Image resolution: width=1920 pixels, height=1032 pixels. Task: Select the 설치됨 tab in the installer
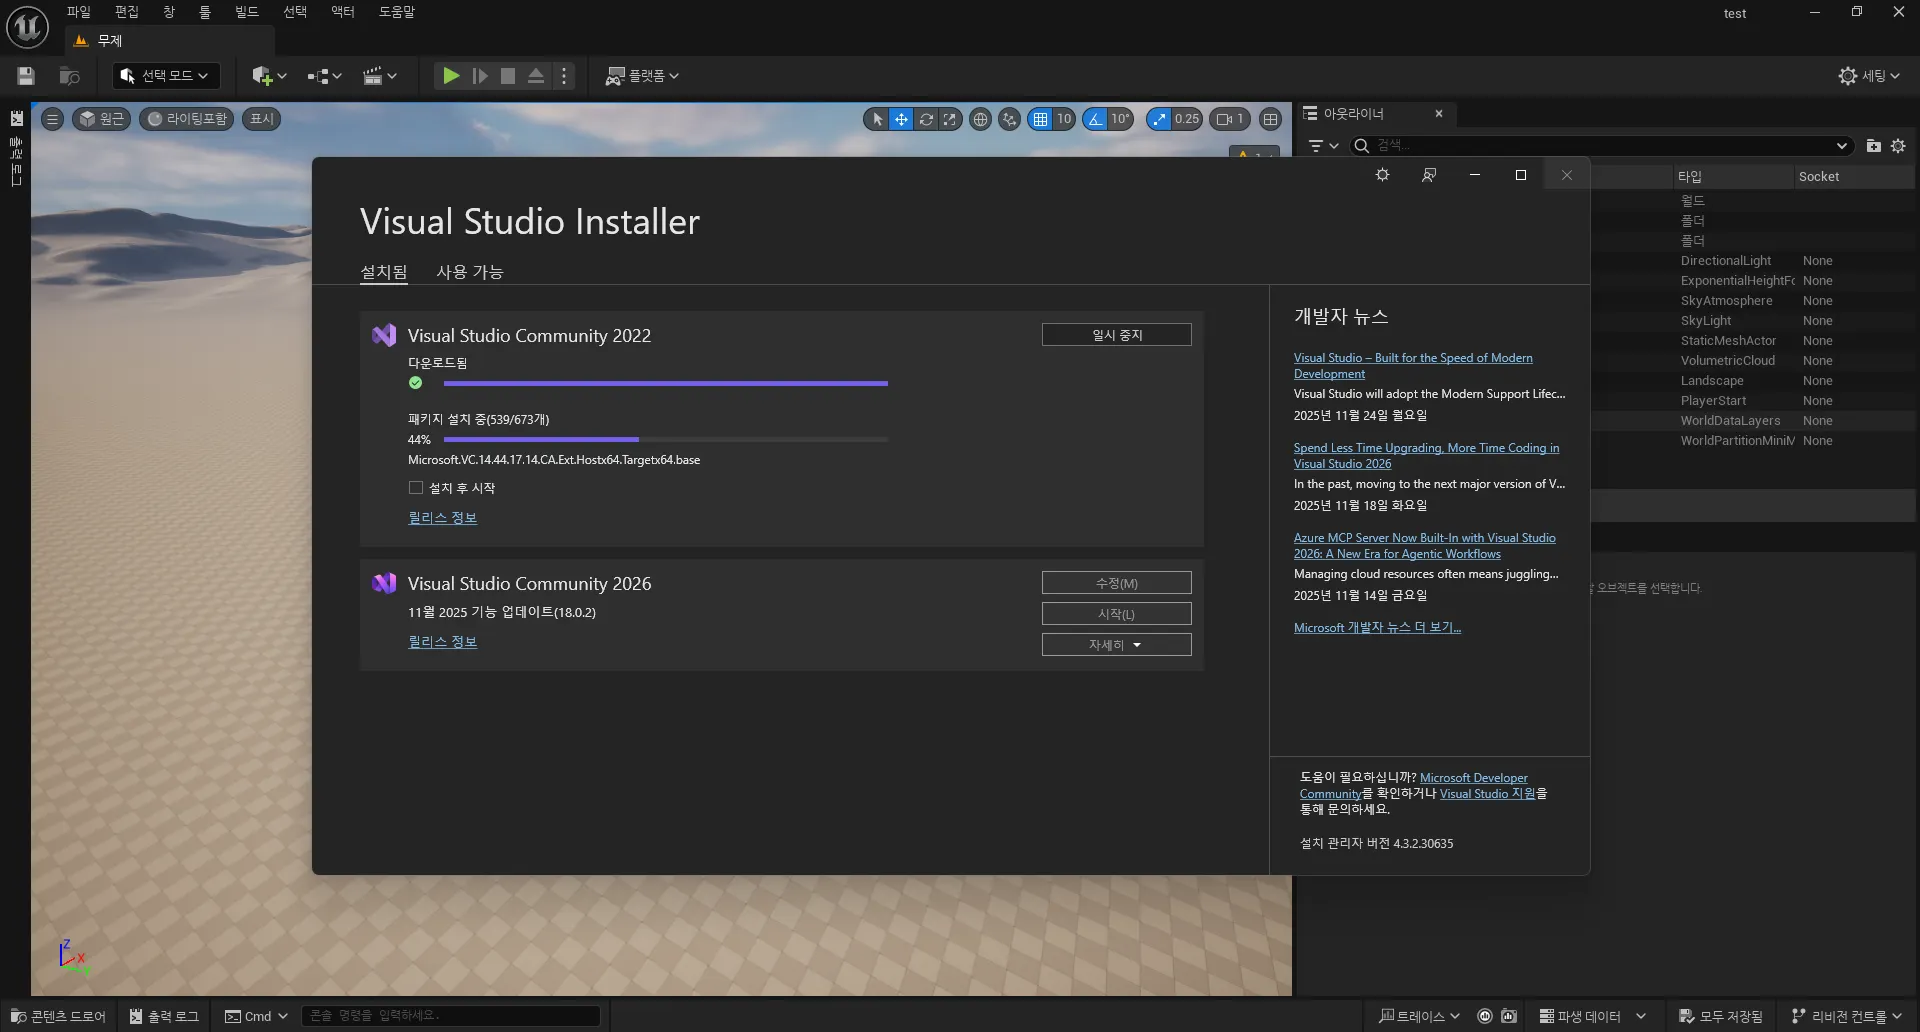384,272
